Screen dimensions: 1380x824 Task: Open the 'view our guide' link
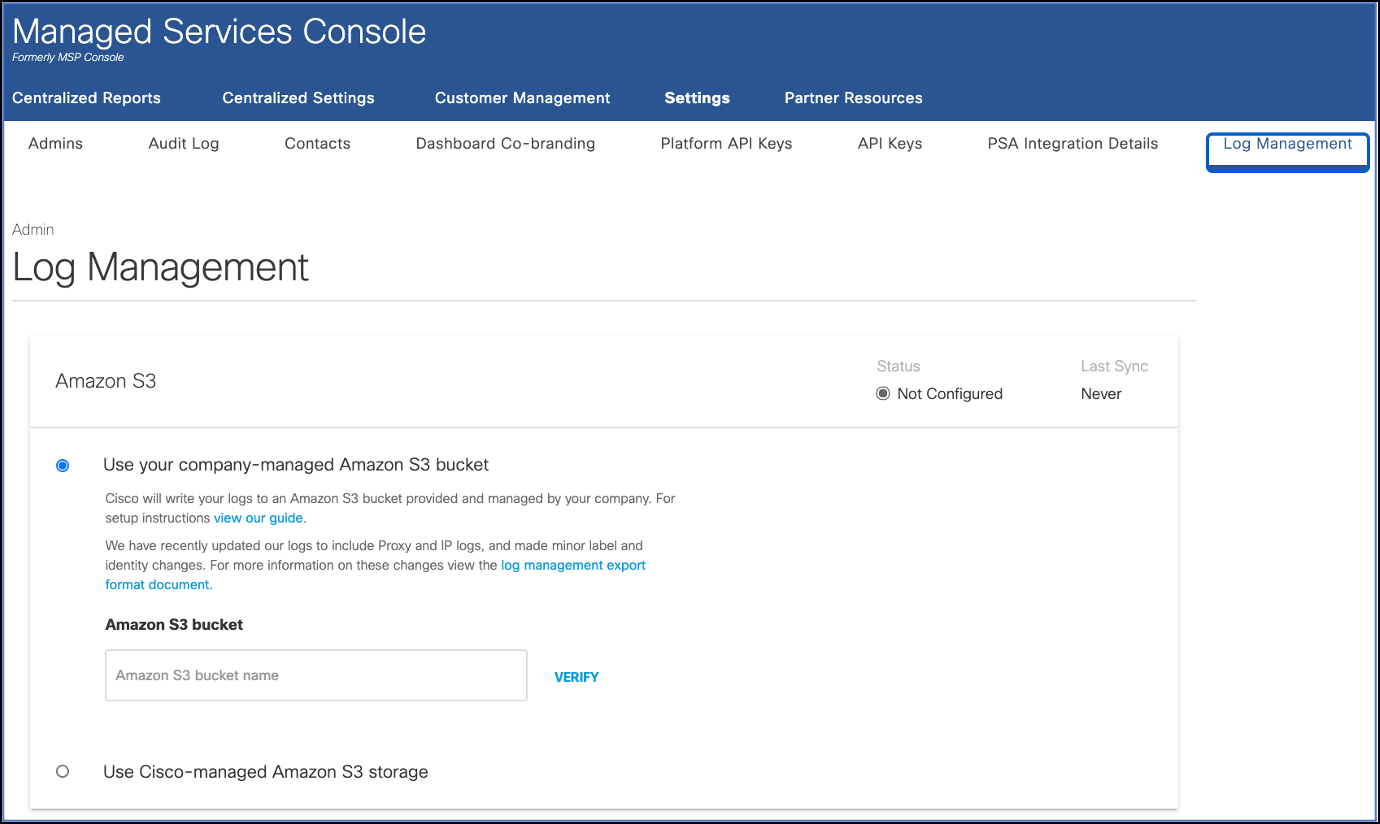259,518
